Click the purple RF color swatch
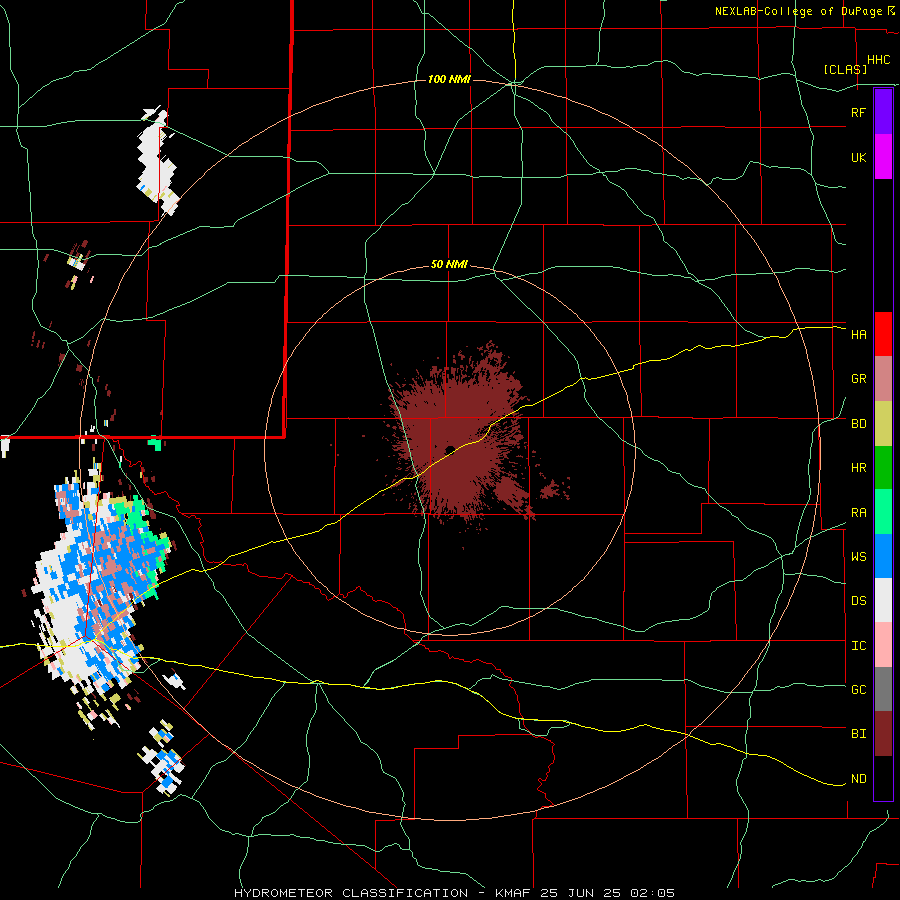Screen dimensions: 900x900 pos(883,112)
